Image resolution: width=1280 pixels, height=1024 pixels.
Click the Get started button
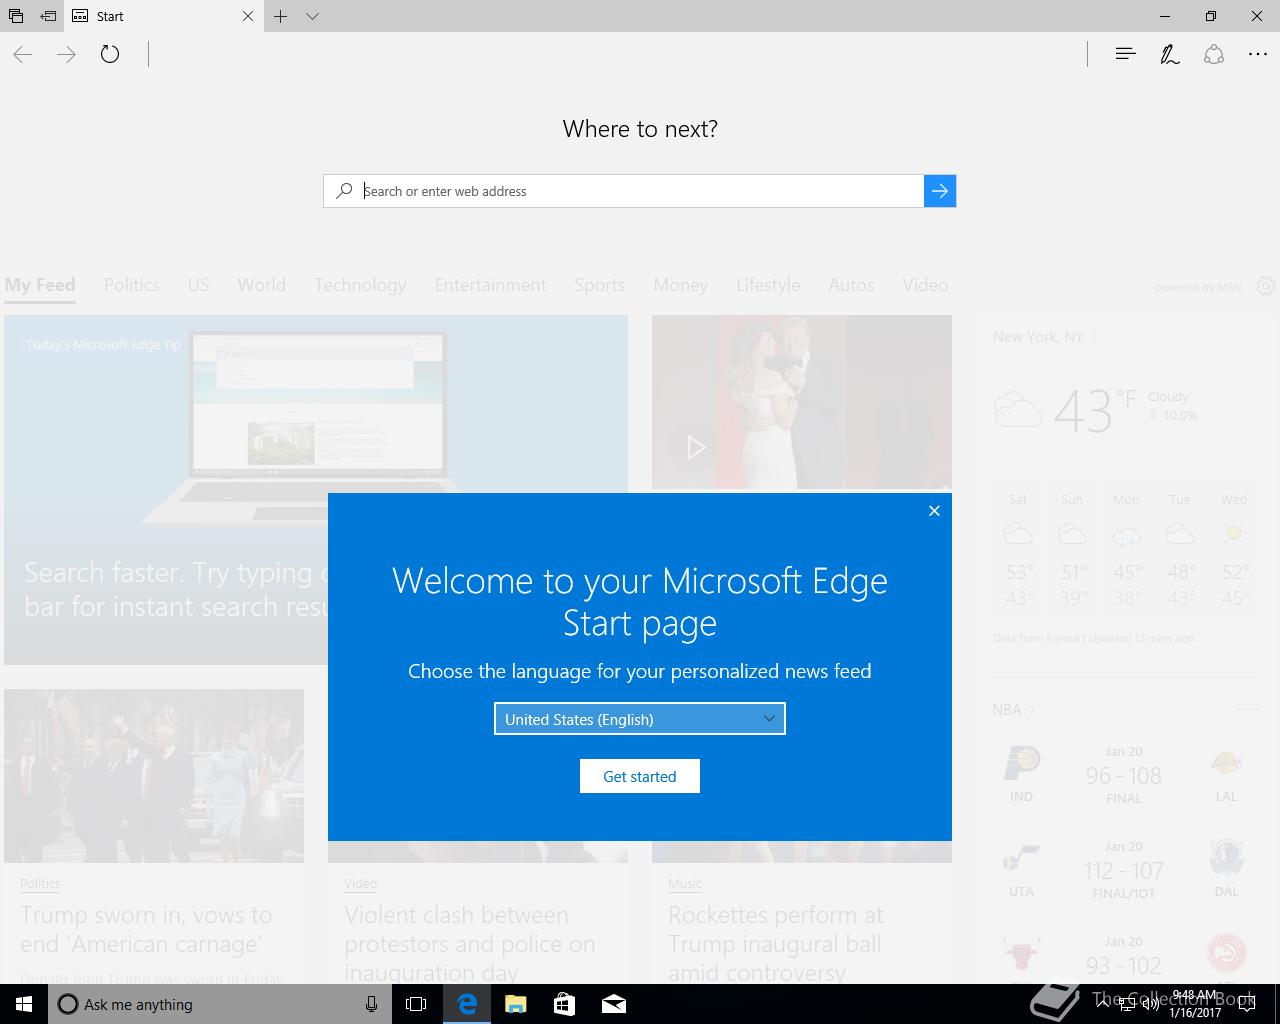640,776
